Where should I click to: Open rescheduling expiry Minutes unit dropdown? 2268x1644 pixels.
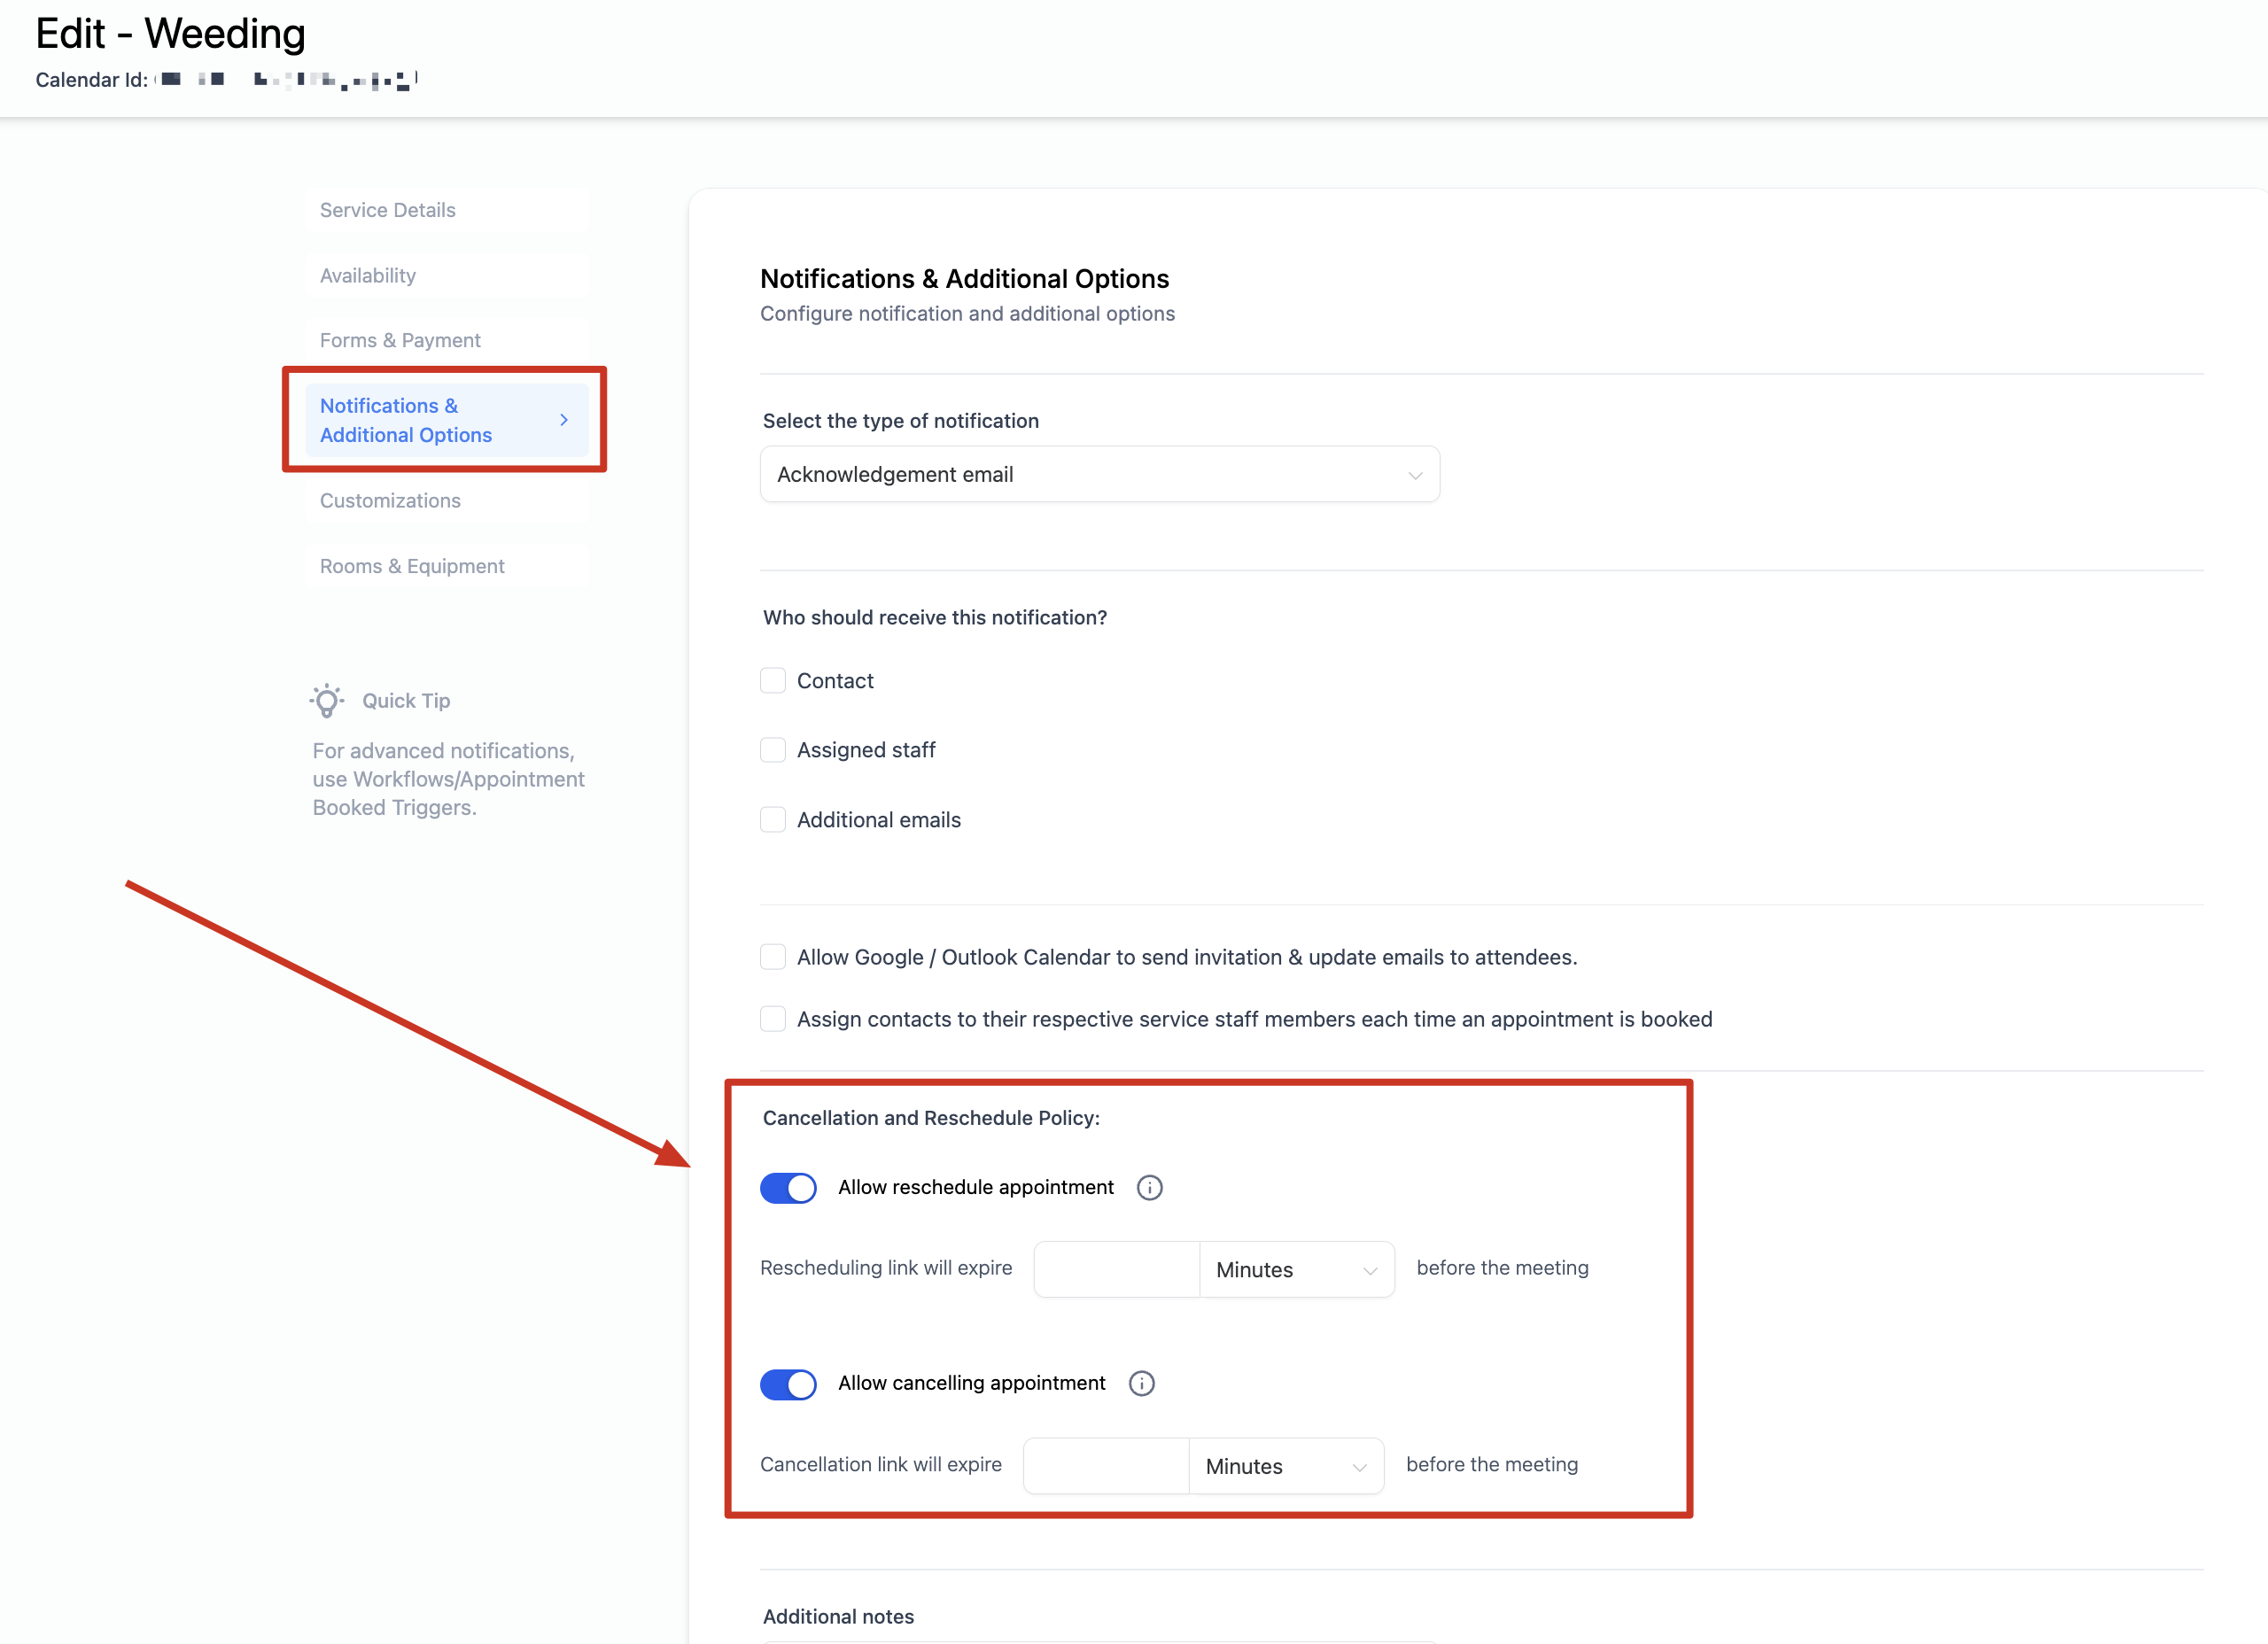tap(1296, 1269)
